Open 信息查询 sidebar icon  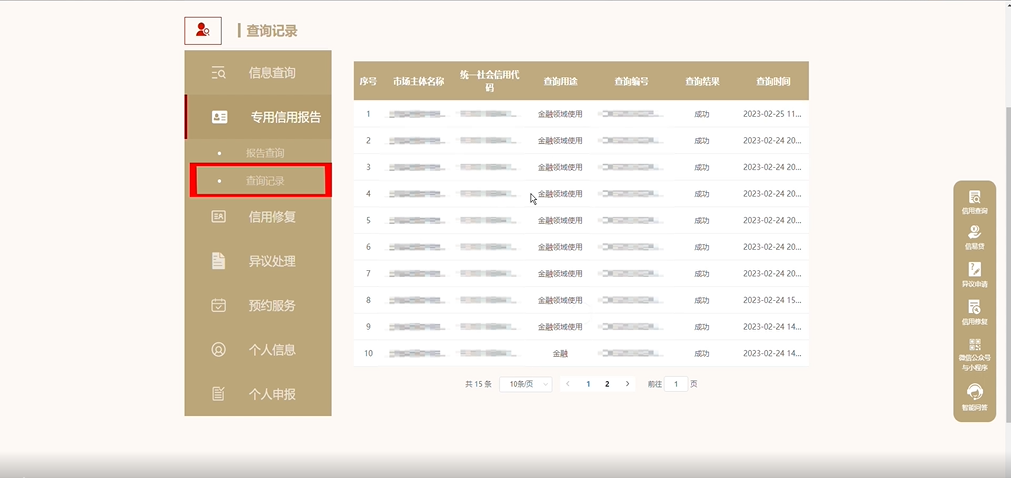219,73
